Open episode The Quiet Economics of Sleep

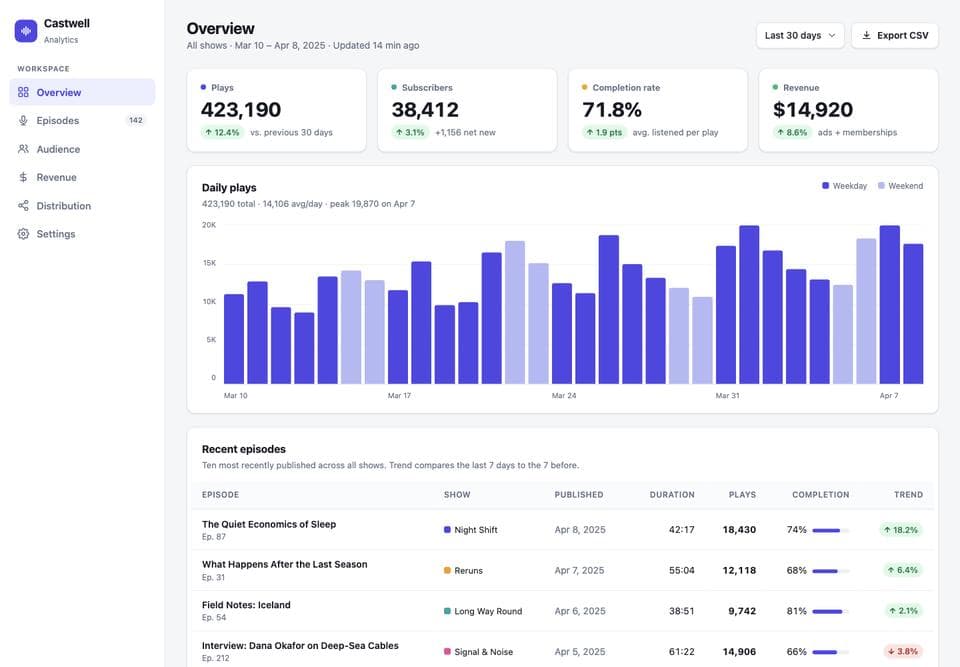[269, 524]
